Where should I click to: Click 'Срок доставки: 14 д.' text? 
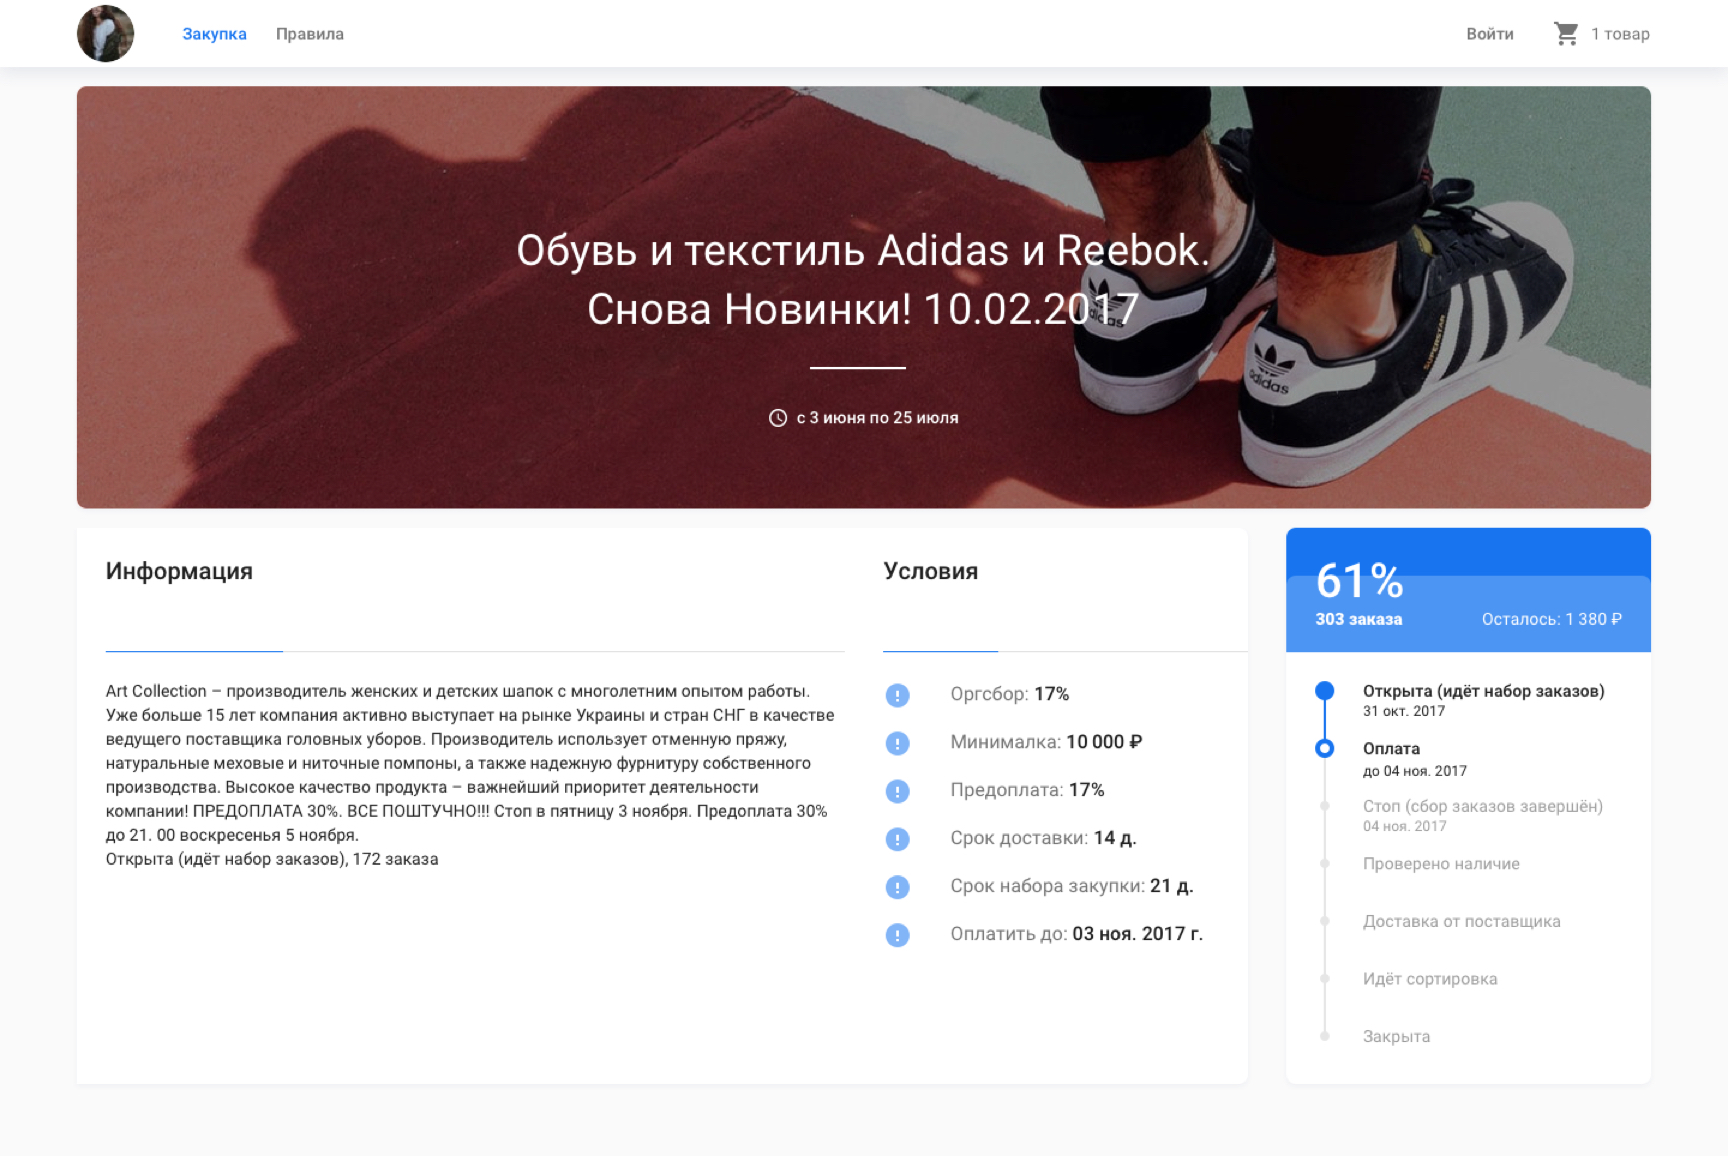[x=1043, y=838]
